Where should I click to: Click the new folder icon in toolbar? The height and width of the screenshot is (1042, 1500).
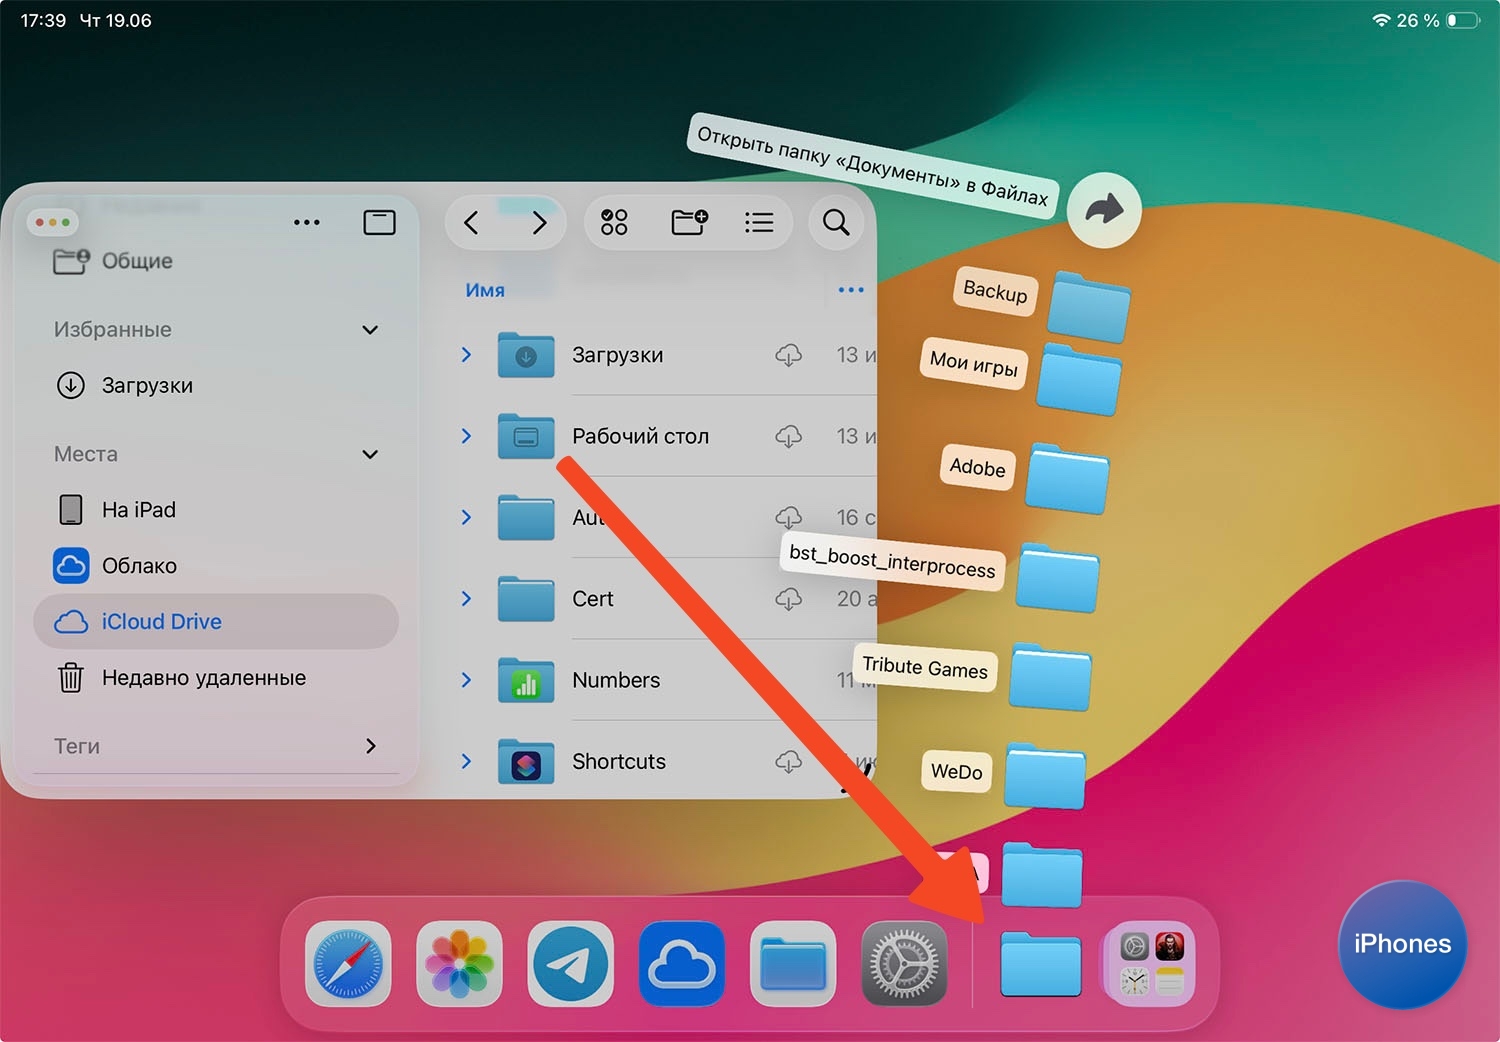(x=689, y=222)
